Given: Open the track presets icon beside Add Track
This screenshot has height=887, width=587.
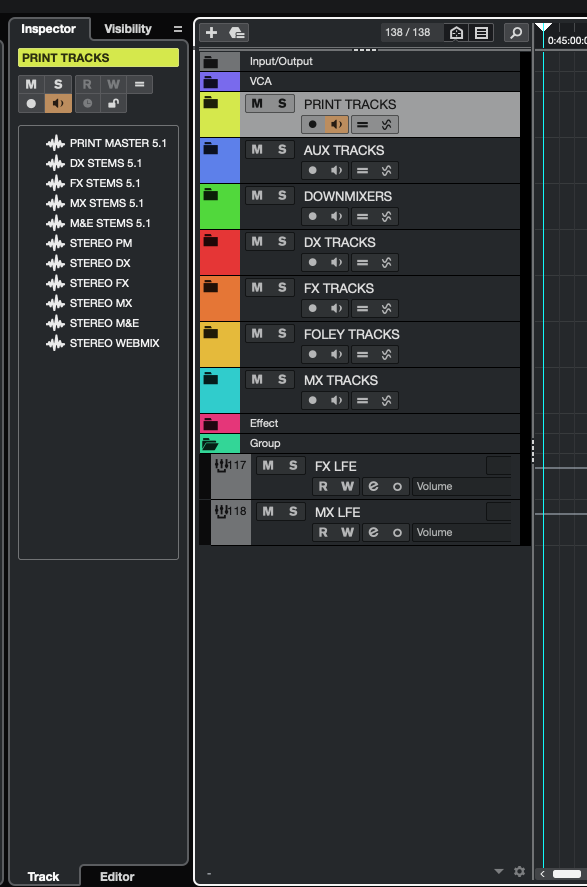Looking at the screenshot, I should (x=237, y=33).
